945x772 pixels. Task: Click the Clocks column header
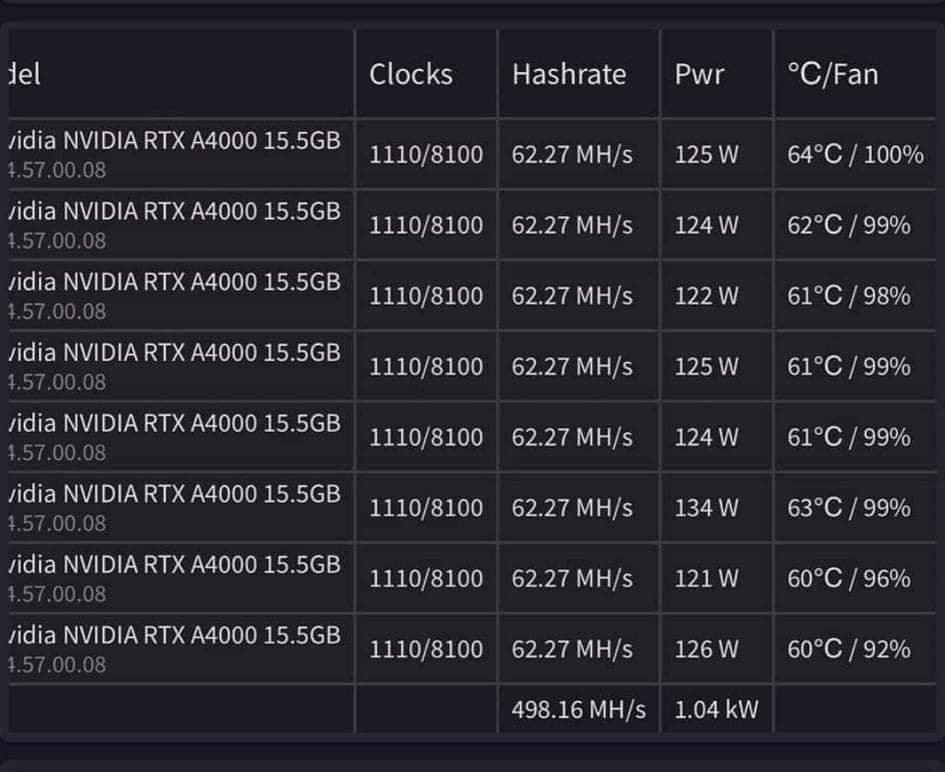410,75
